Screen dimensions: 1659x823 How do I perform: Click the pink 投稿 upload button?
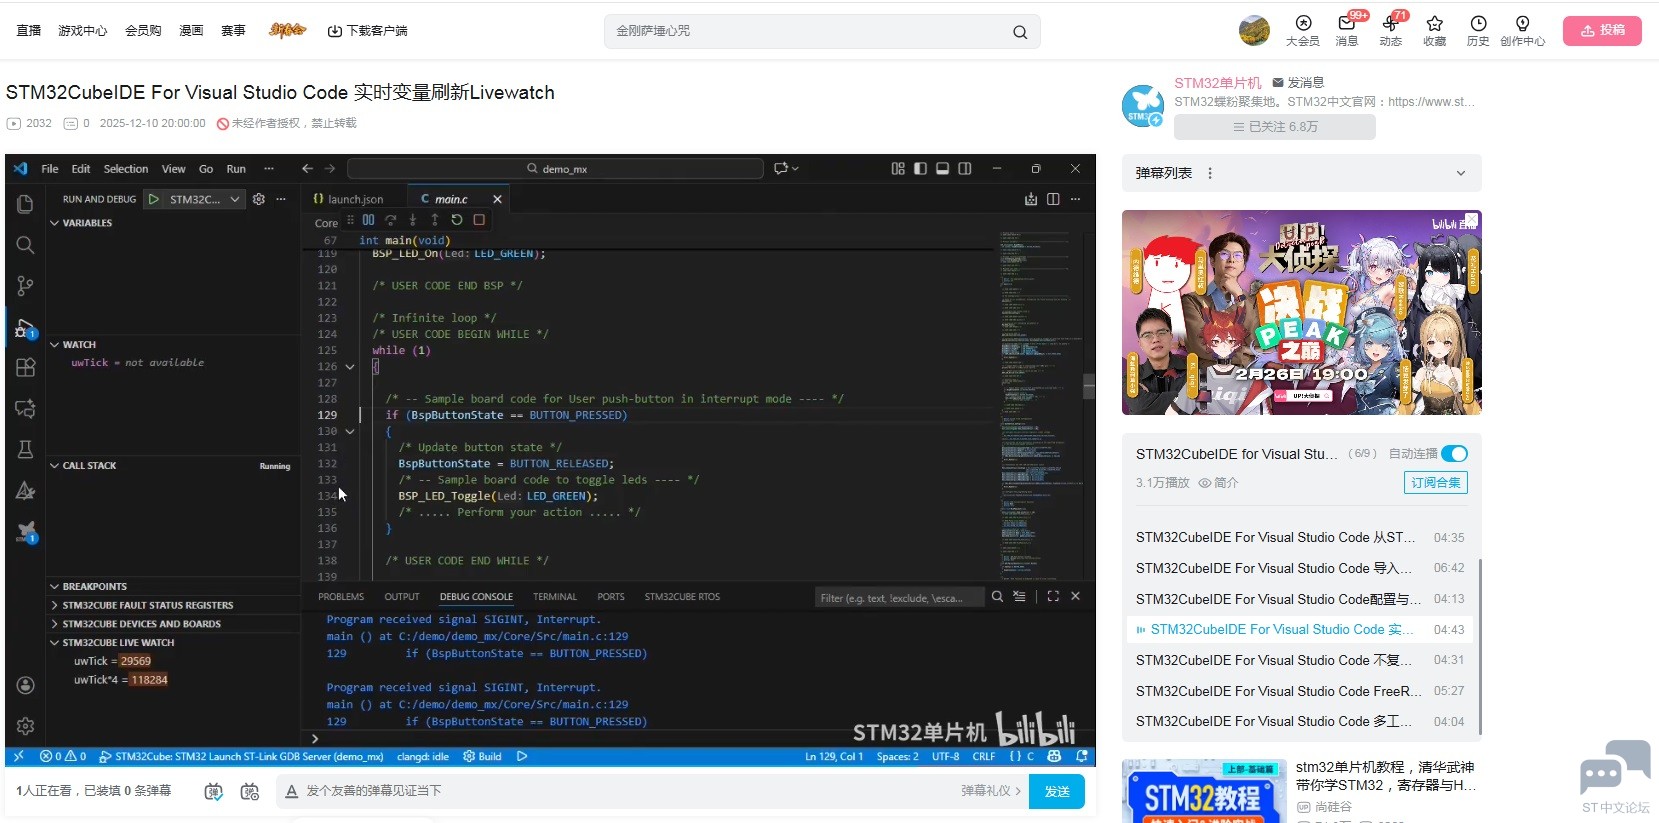click(x=1602, y=31)
